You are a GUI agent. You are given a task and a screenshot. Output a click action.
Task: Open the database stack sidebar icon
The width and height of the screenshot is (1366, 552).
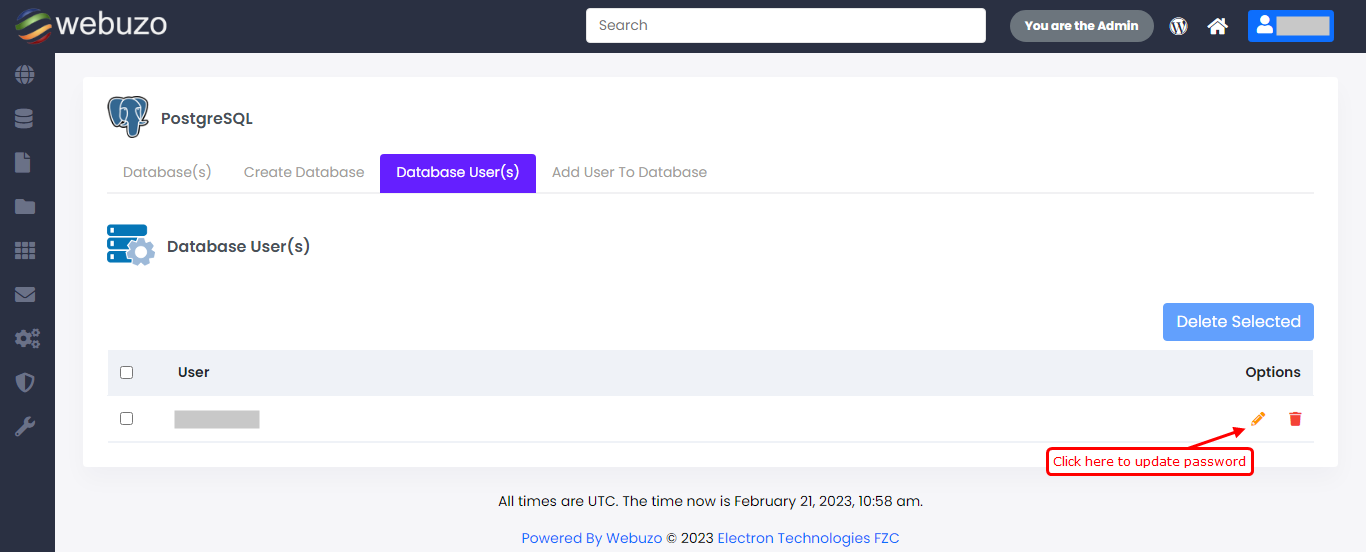coord(25,119)
